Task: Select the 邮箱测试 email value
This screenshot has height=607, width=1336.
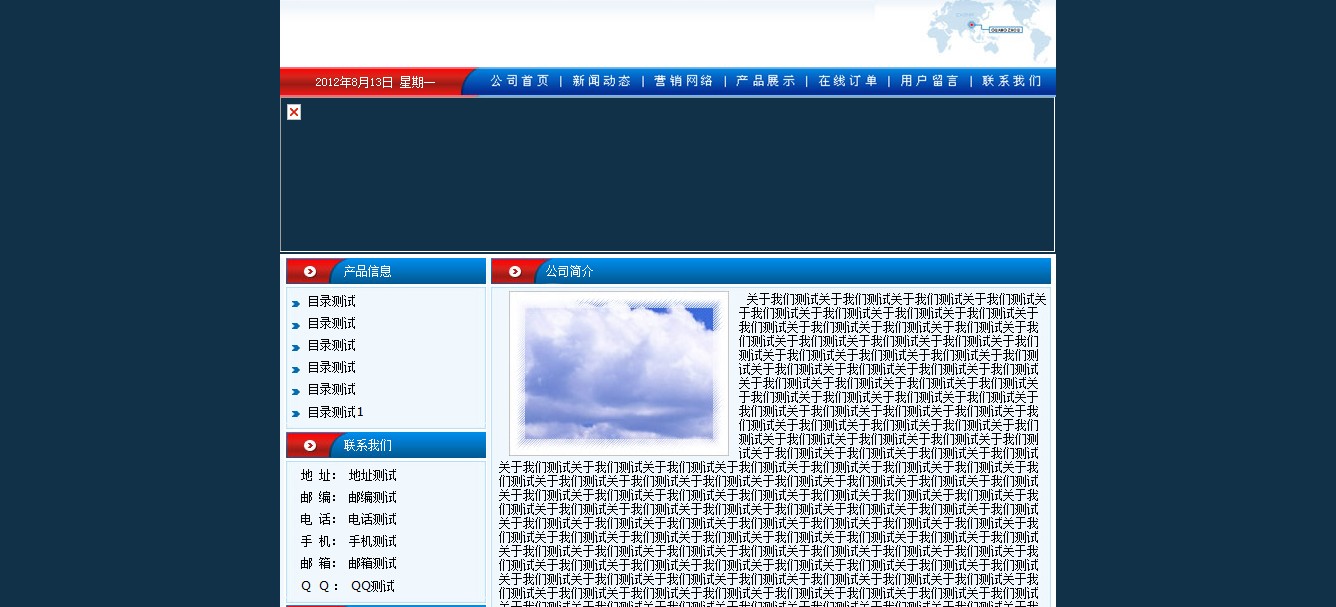Action: (372, 563)
